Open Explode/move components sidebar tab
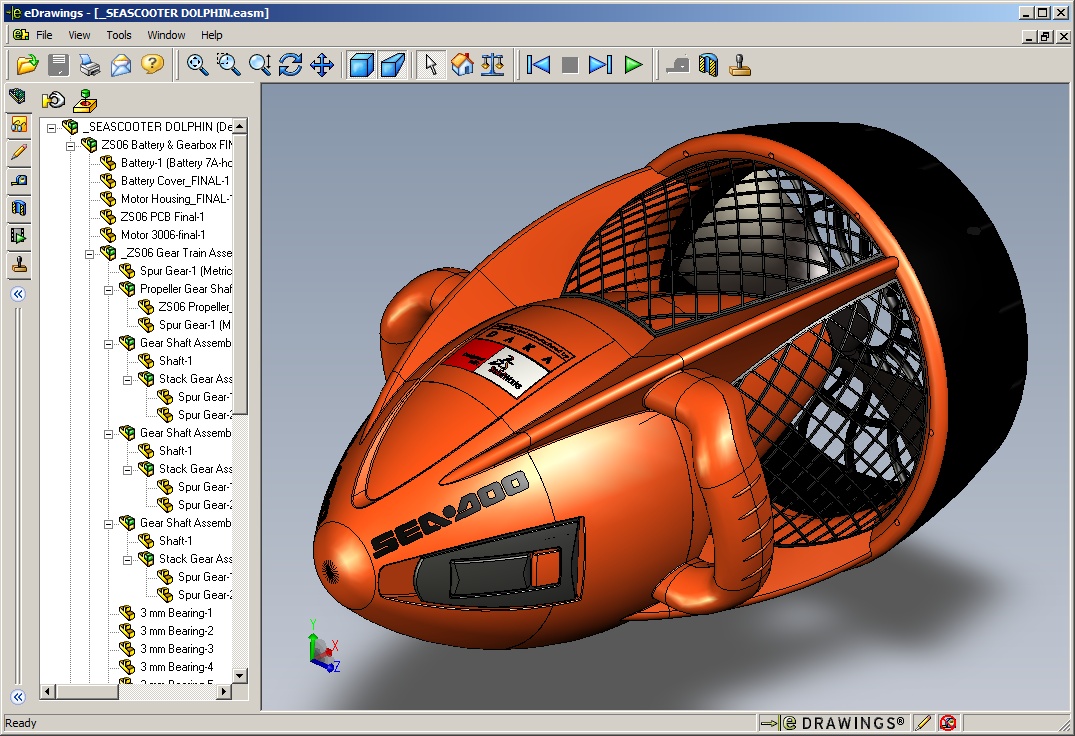 click(x=19, y=236)
